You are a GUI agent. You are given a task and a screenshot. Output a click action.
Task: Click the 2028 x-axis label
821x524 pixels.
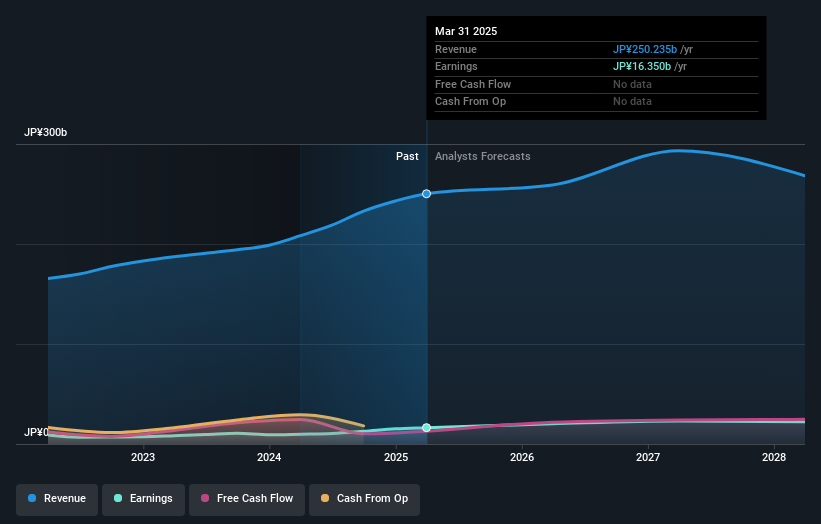pyautogui.click(x=774, y=458)
